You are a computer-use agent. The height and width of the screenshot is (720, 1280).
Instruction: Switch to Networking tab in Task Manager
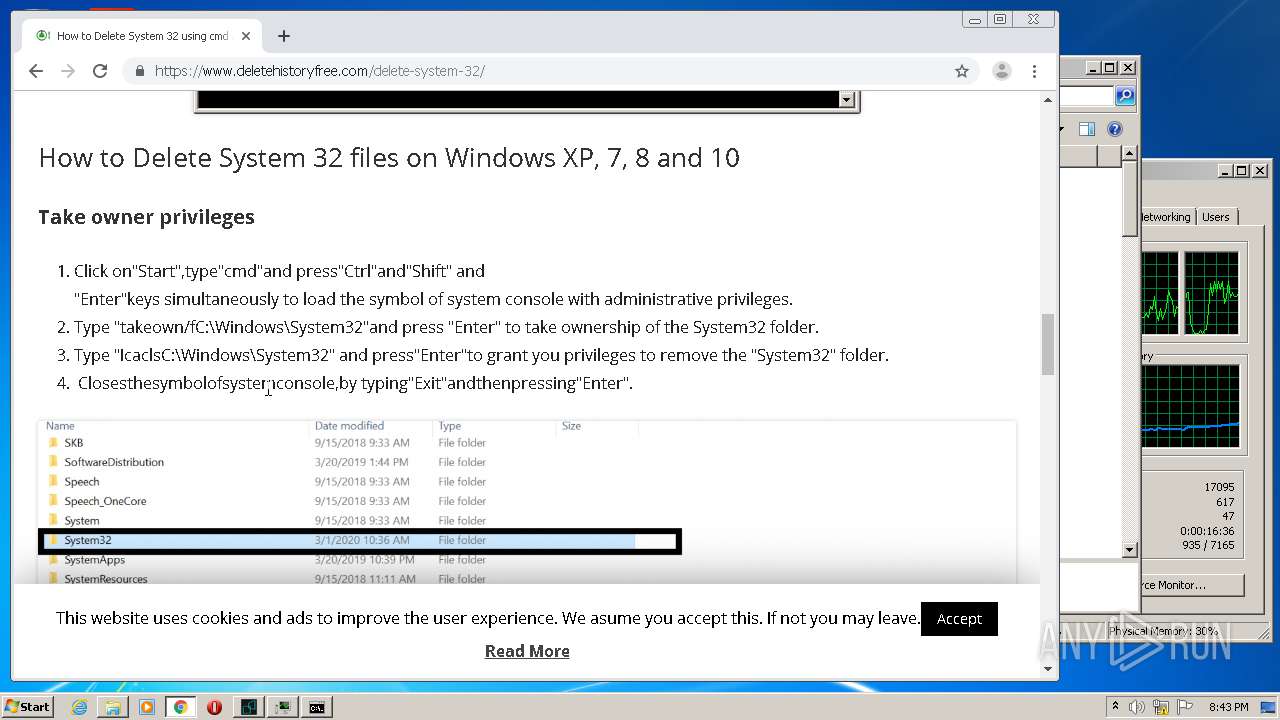(1166, 217)
